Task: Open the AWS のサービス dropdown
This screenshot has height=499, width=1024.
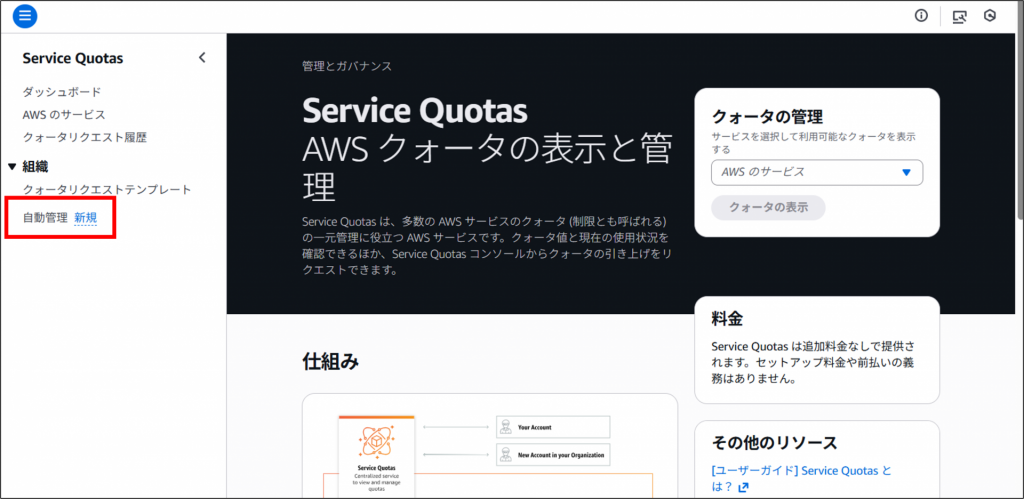Action: click(x=816, y=172)
